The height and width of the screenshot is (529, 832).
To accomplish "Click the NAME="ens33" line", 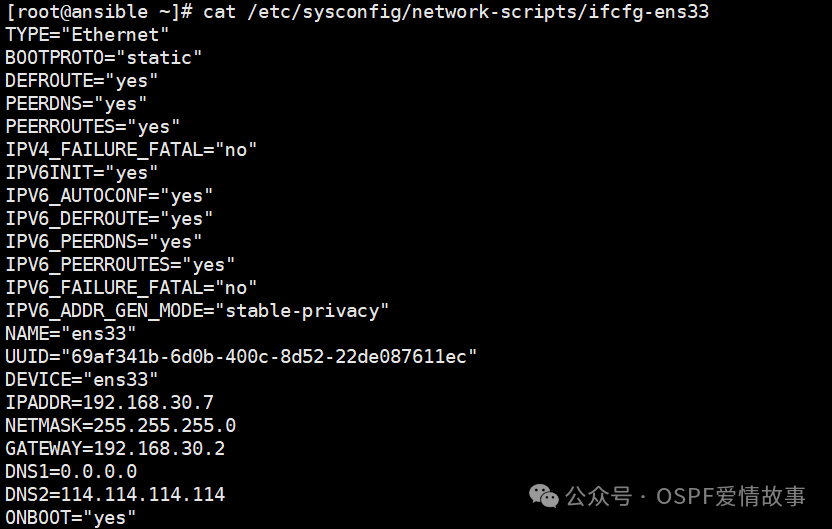I will pyautogui.click(x=71, y=334).
